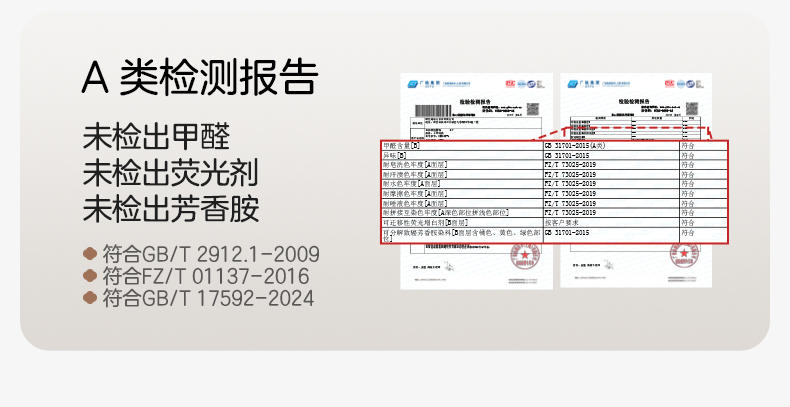Viewport: 790px width, 407px height.
Task: Click '符合FZ/T 01137-2016' standard text
Action: [x=206, y=276]
